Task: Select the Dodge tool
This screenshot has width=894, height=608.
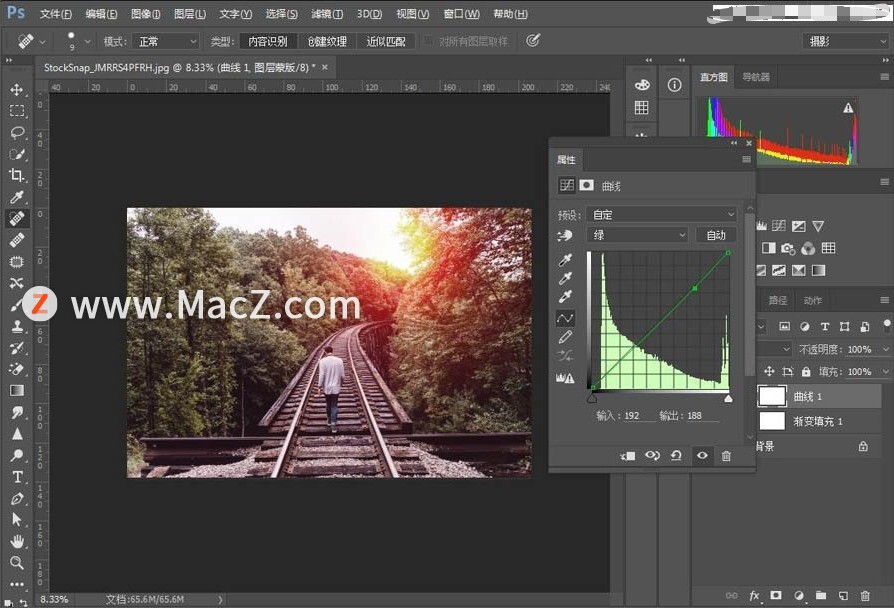Action: coord(17,455)
